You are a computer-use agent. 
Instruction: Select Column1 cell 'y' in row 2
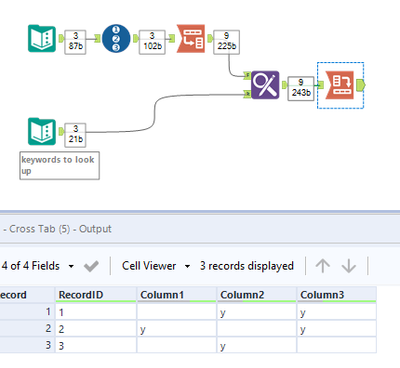(177, 329)
